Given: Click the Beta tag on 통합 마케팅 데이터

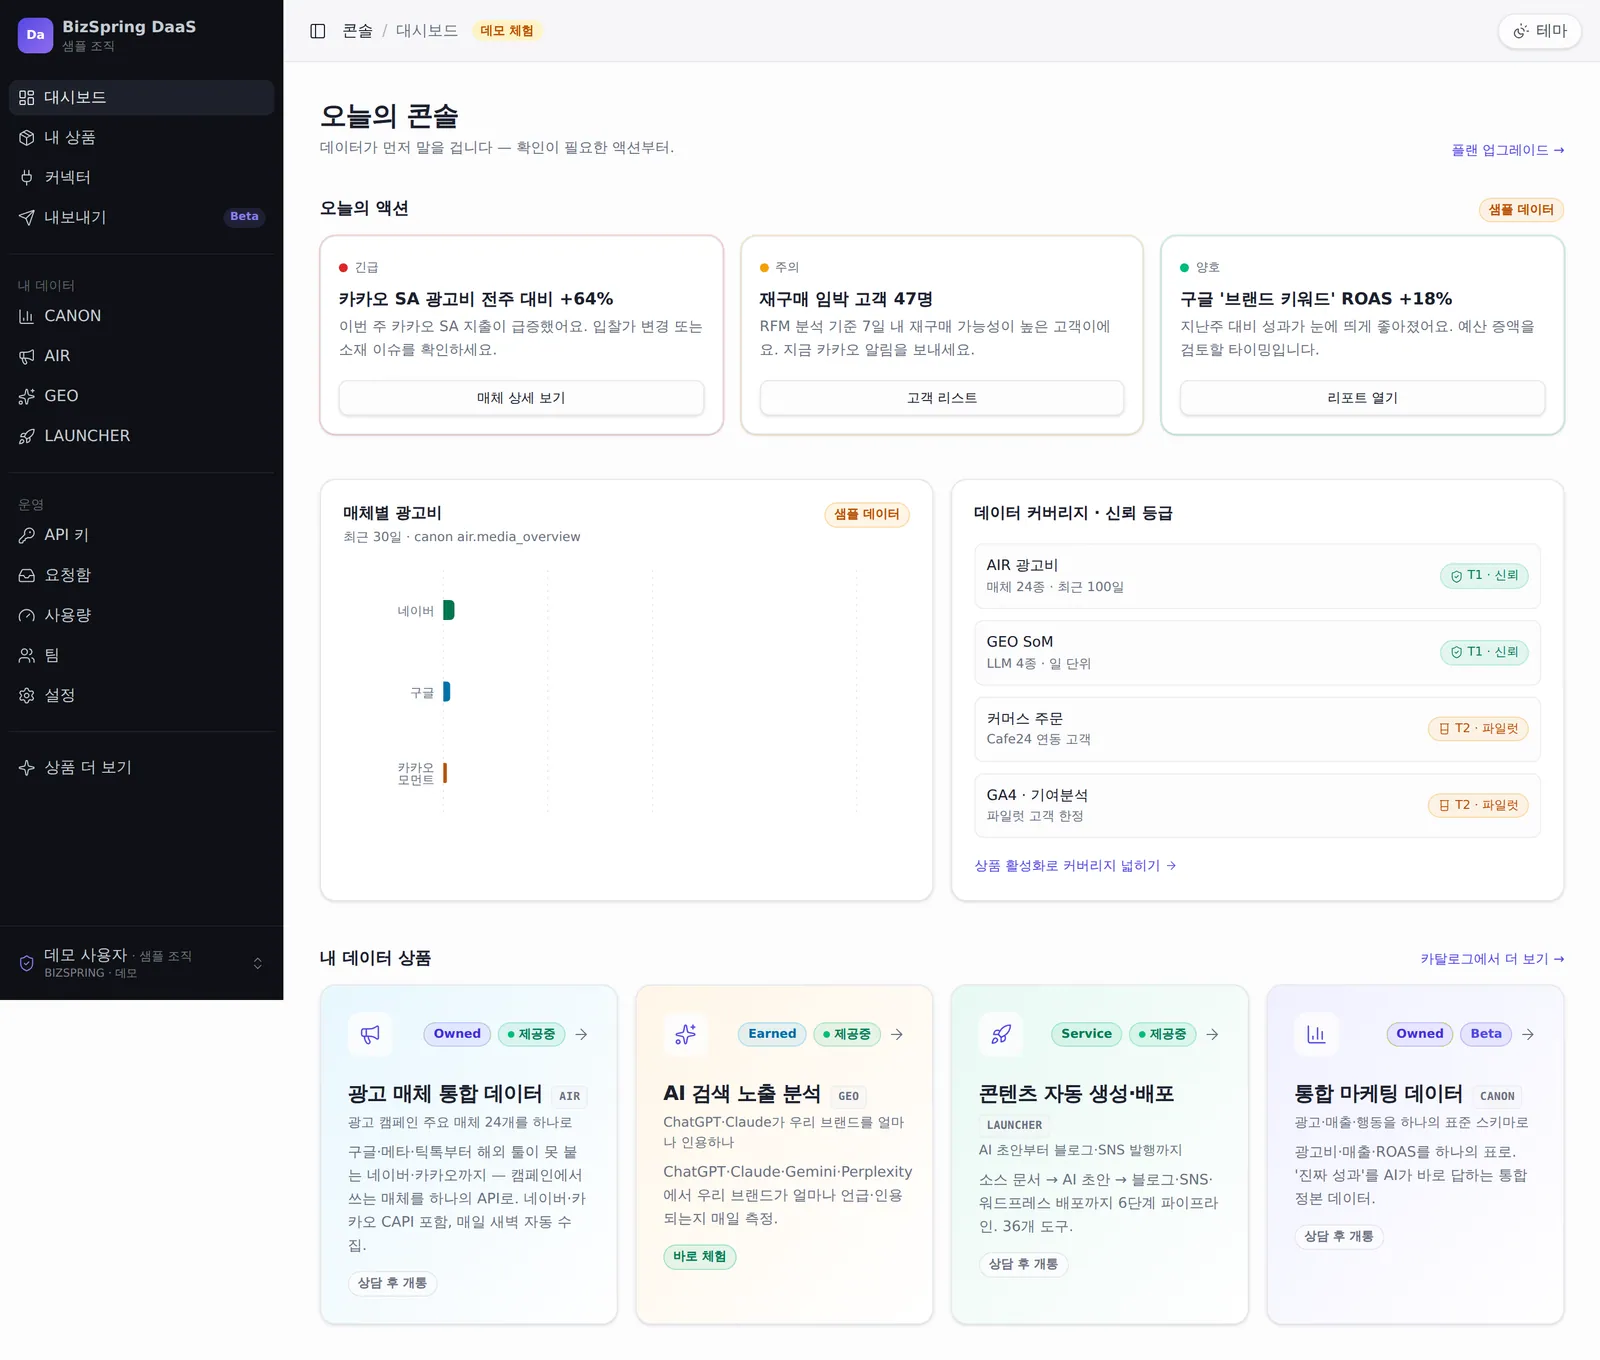Looking at the screenshot, I should pos(1486,1034).
